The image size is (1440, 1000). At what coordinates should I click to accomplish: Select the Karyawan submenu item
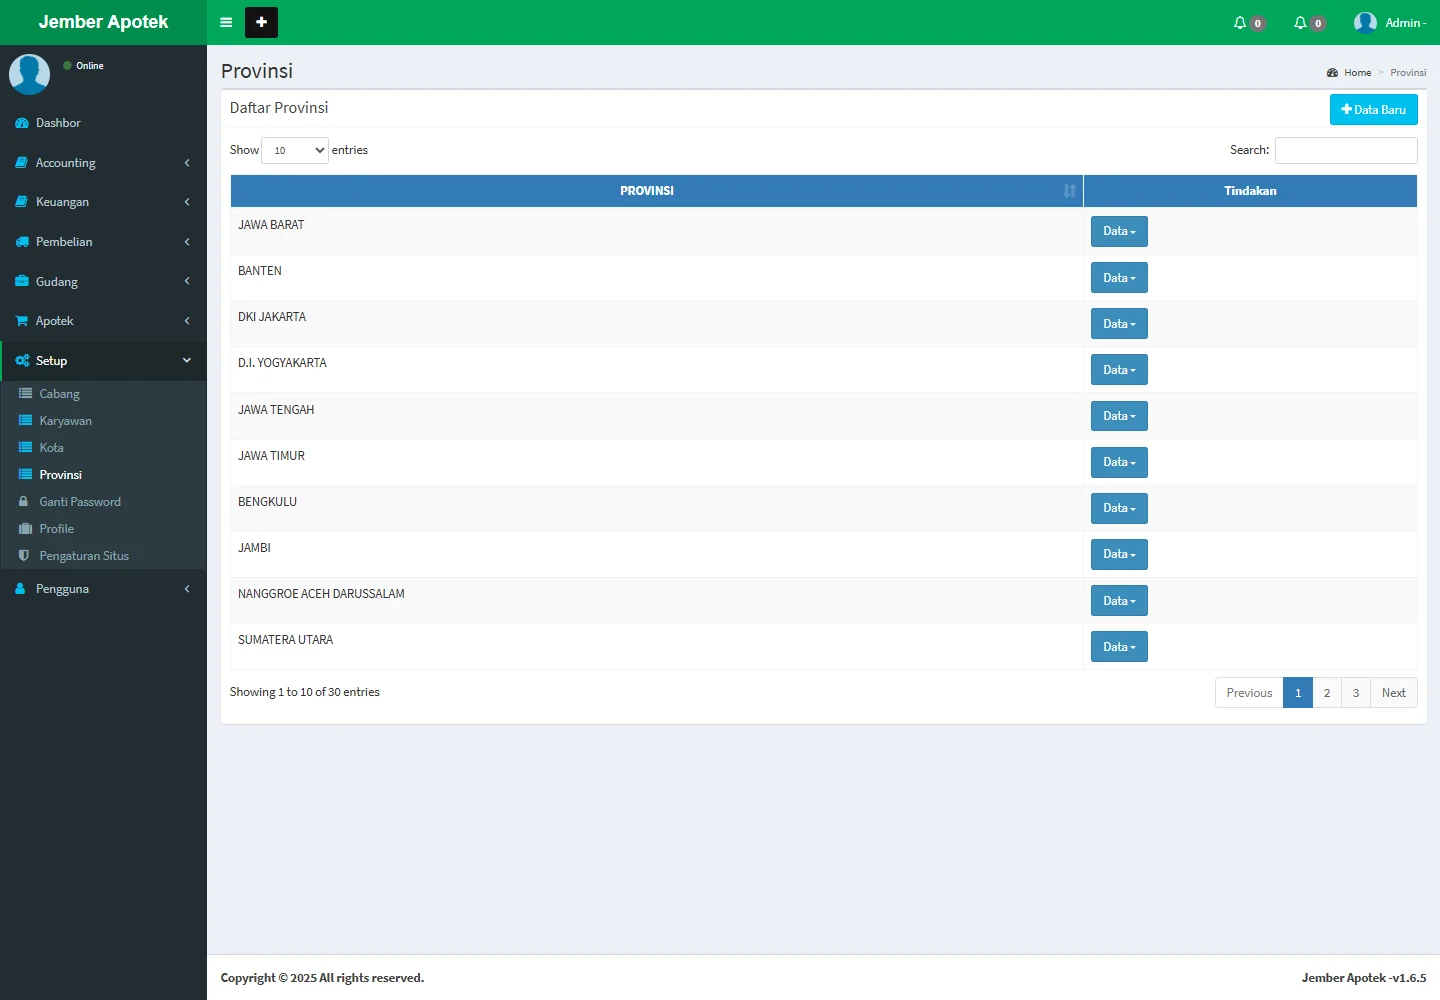pyautogui.click(x=65, y=421)
